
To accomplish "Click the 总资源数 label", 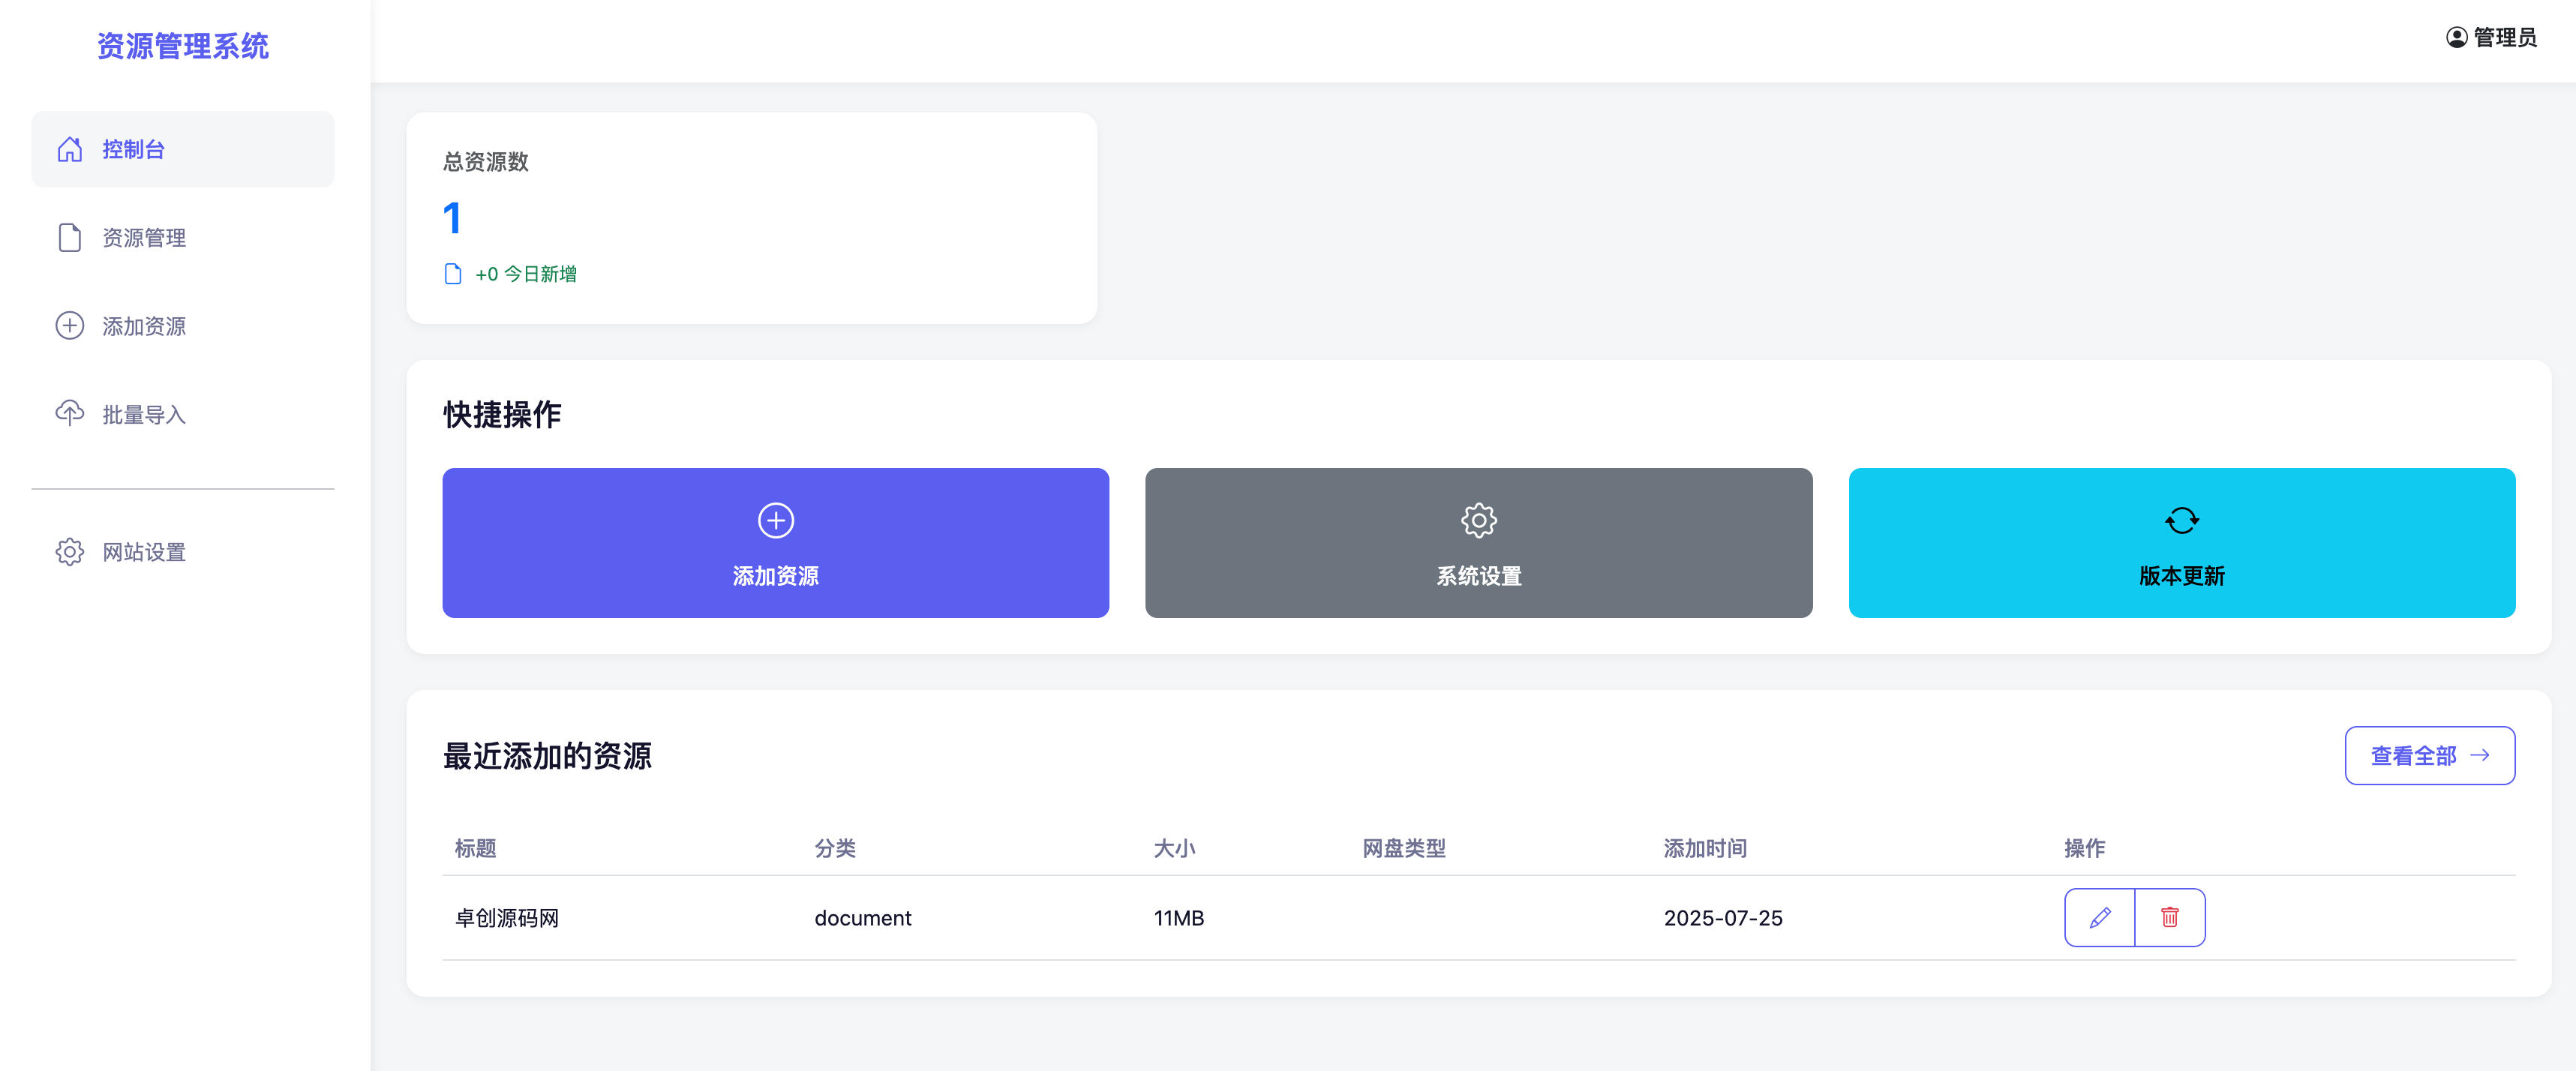I will (x=485, y=162).
